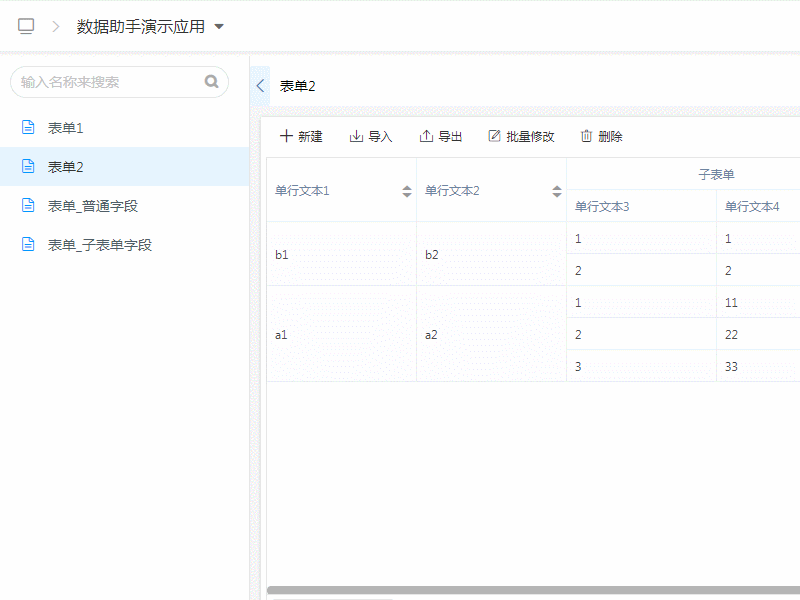Screen dimensions: 800x600
Task: Click the plus icon for 新建
Action: click(x=286, y=136)
